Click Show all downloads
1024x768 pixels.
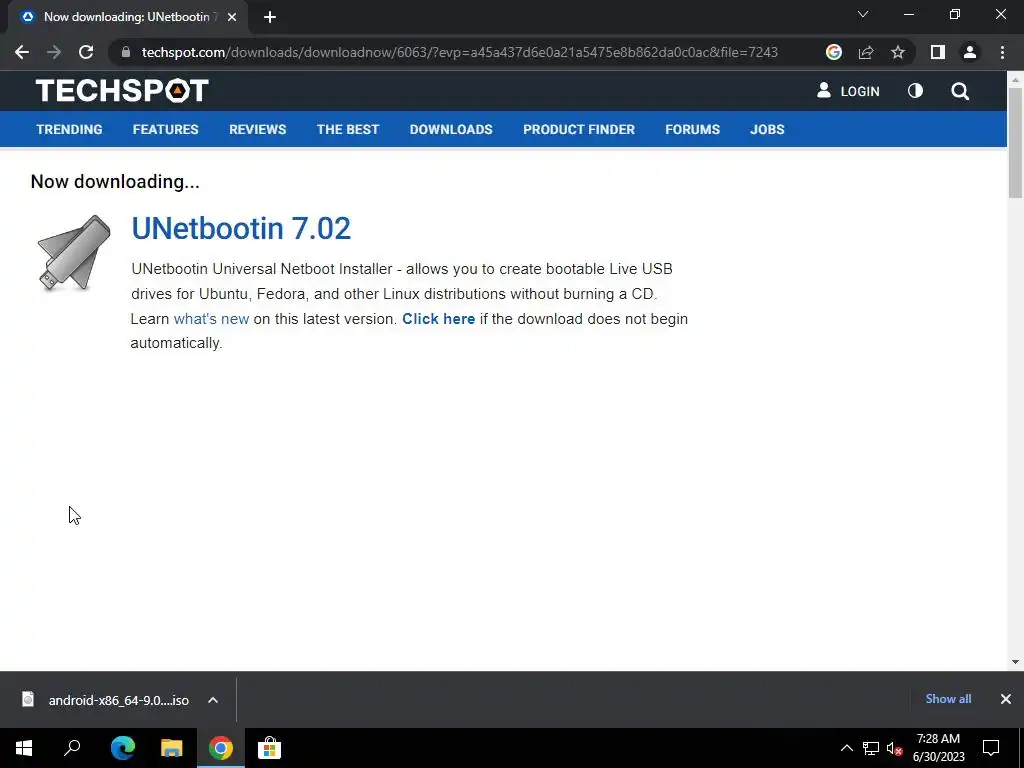[x=948, y=699]
